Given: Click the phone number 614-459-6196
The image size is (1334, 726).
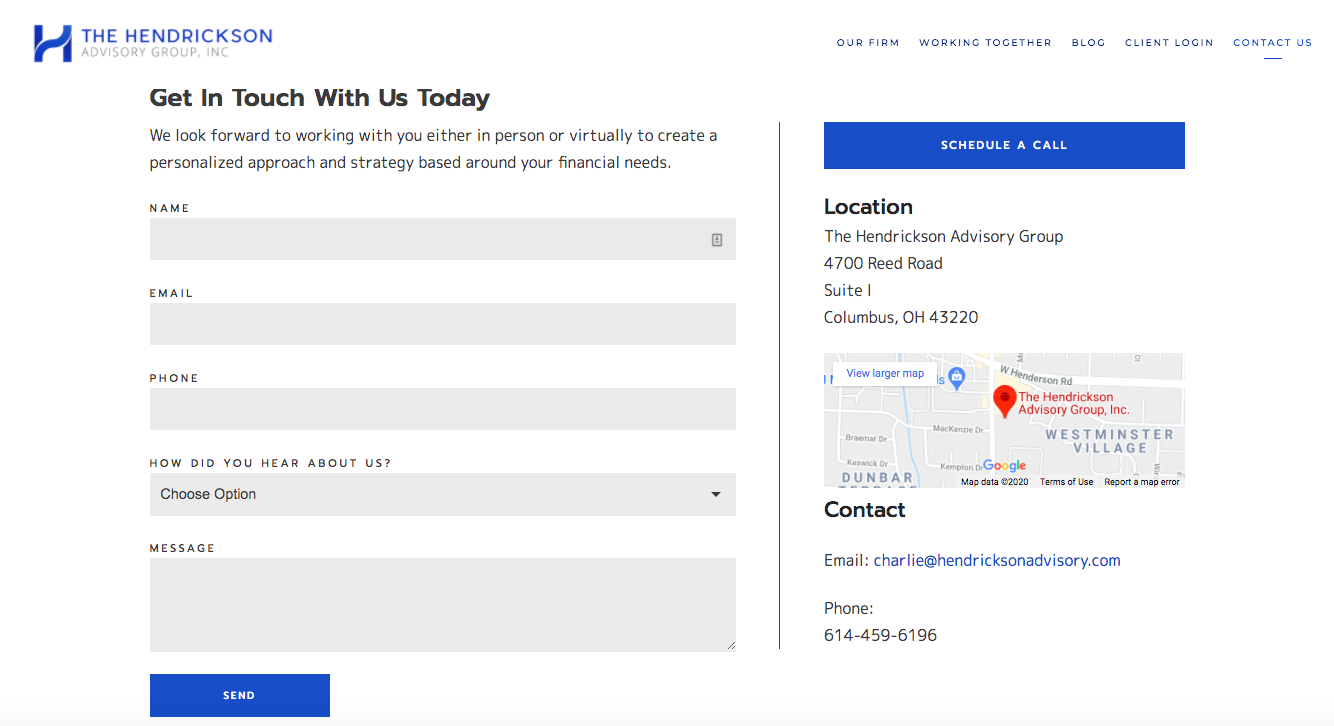Looking at the screenshot, I should (x=880, y=635).
